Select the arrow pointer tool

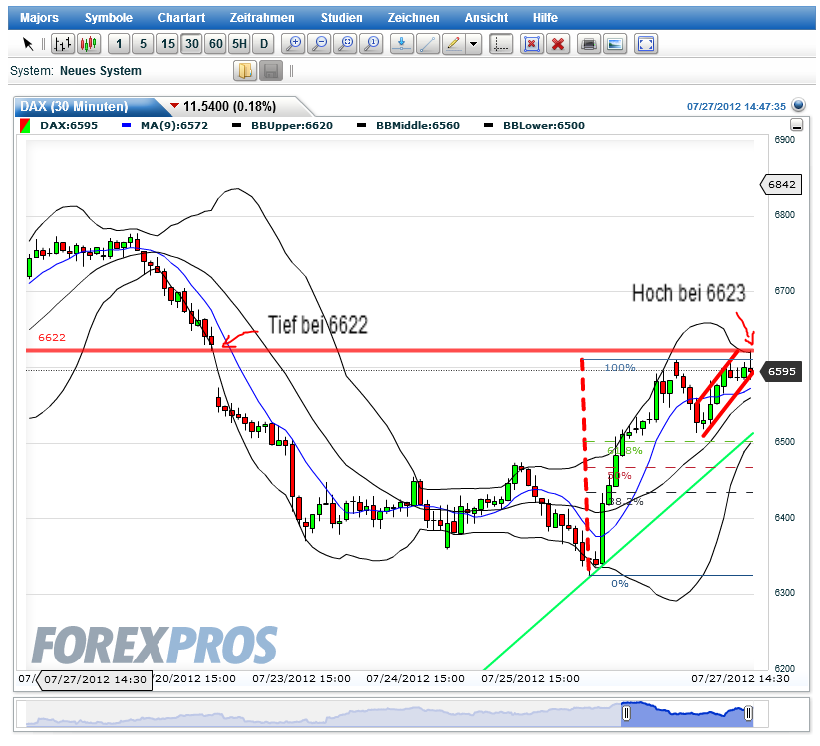click(x=28, y=44)
